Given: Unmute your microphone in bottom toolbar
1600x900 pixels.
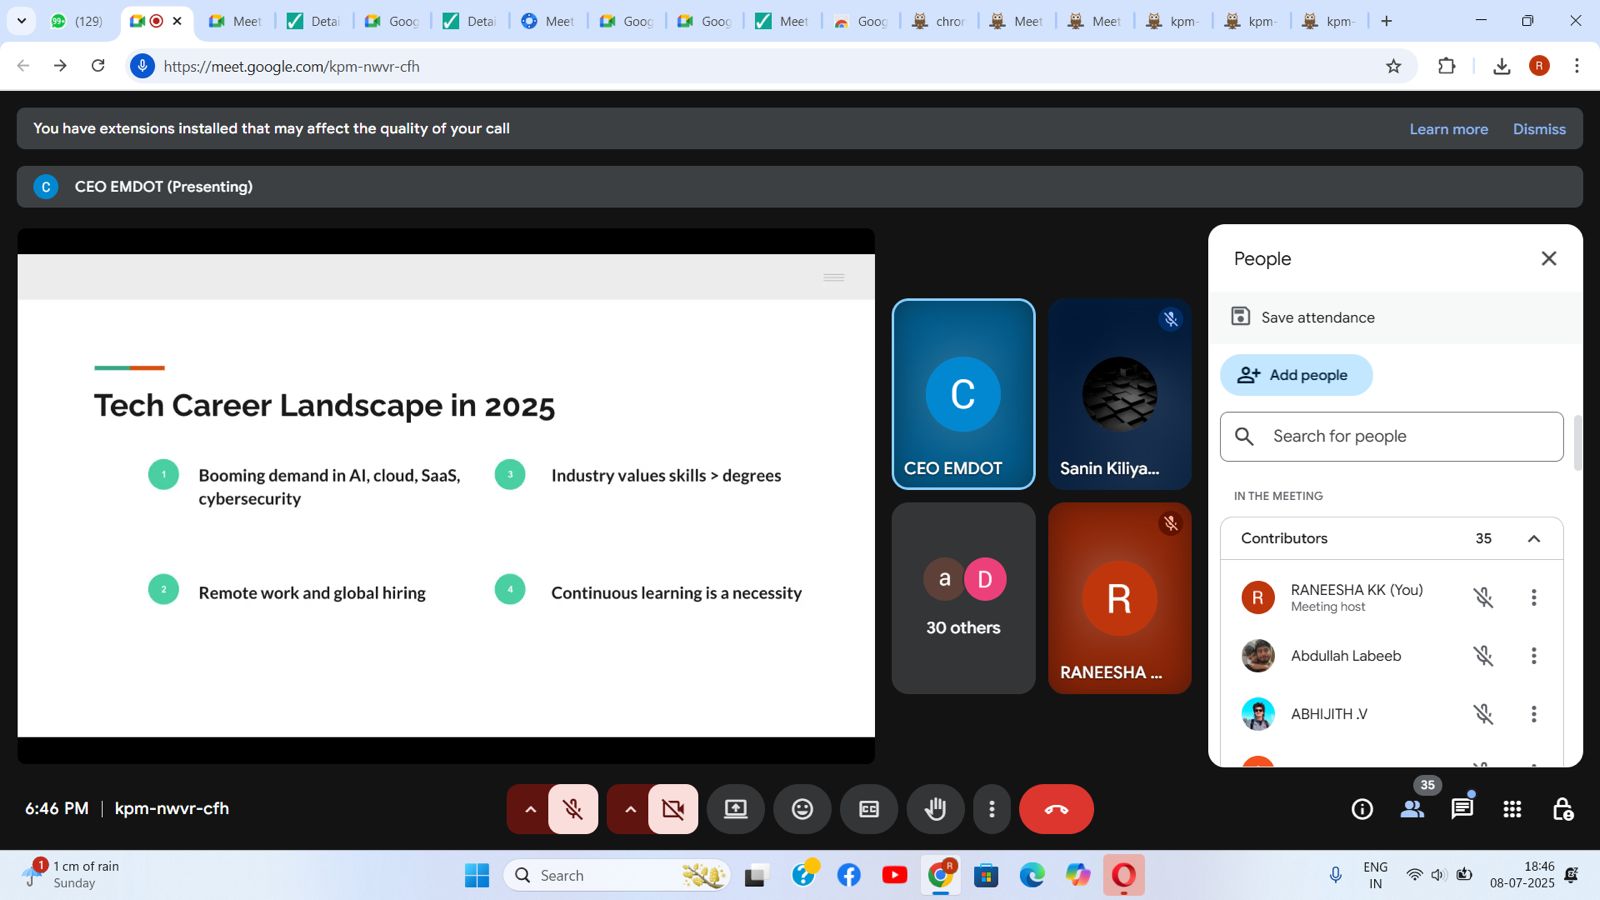Looking at the screenshot, I should 573,809.
